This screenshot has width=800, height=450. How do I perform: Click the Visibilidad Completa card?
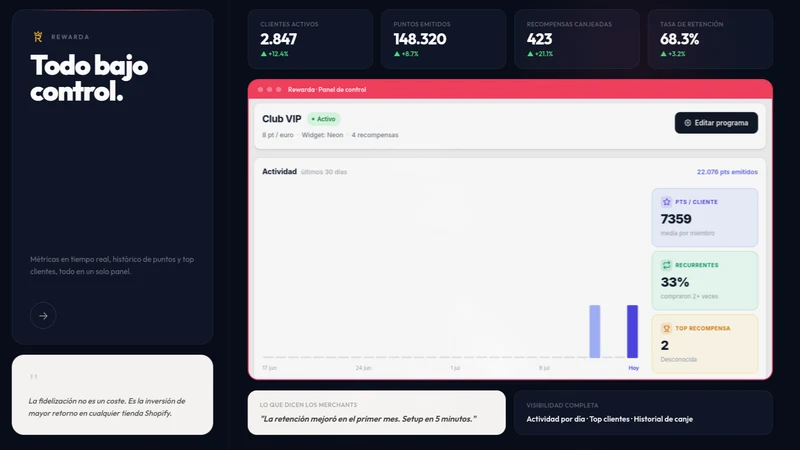pos(643,413)
